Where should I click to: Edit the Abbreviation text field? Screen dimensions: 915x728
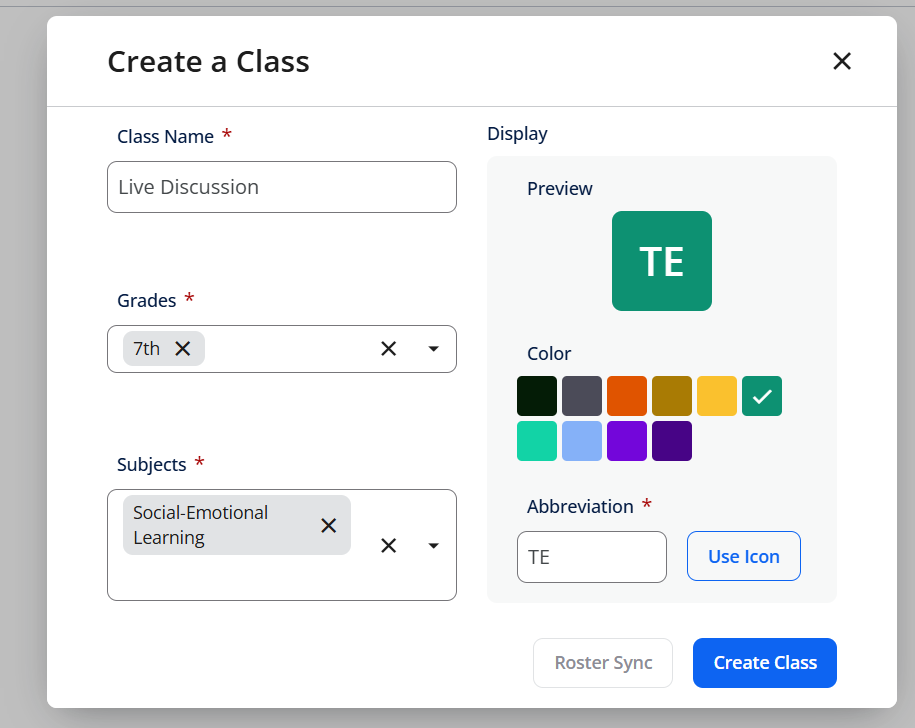[x=592, y=557]
